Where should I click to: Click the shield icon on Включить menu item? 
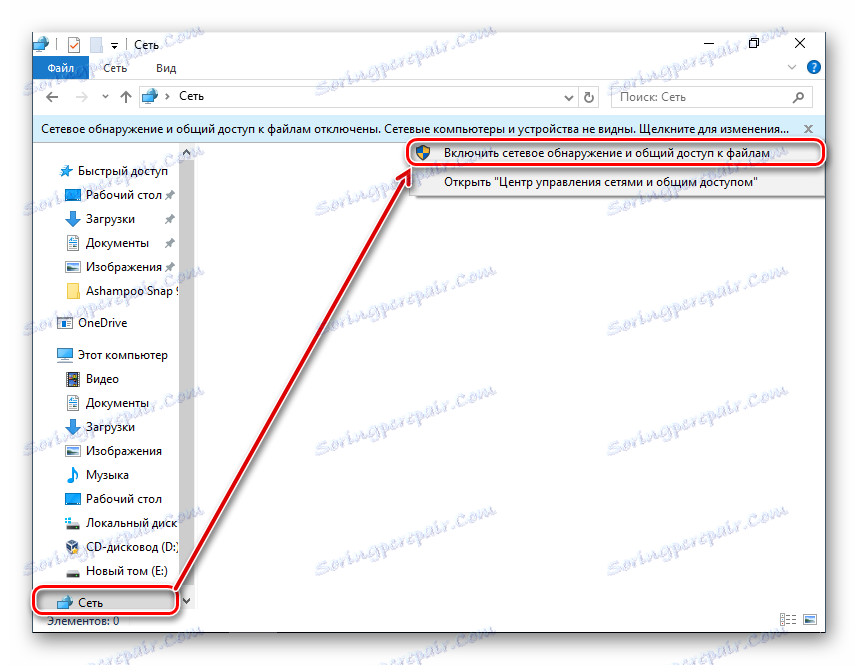pyautogui.click(x=422, y=153)
